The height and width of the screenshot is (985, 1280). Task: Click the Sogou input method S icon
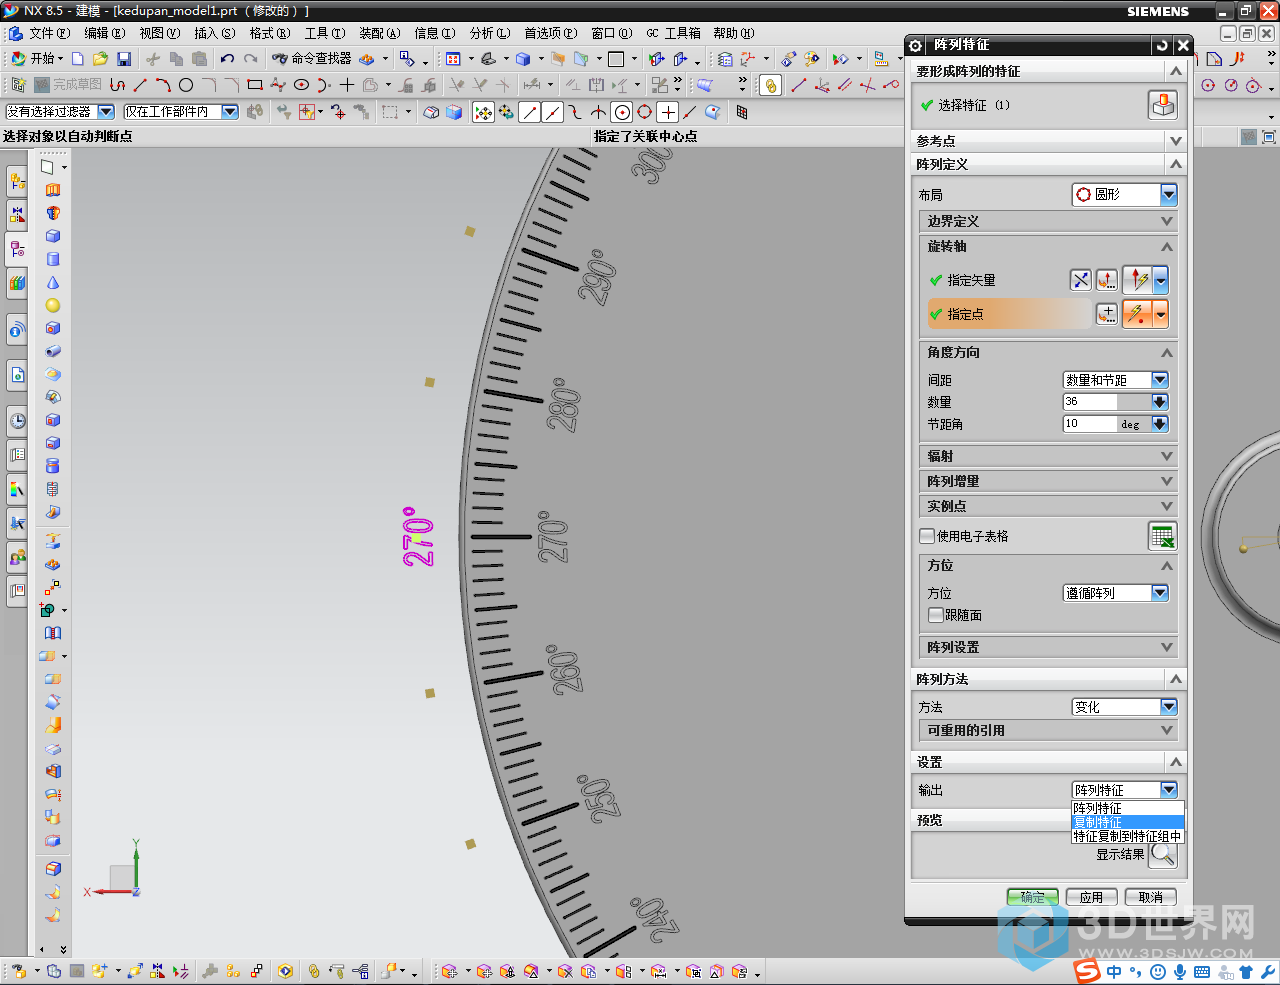(x=1087, y=971)
